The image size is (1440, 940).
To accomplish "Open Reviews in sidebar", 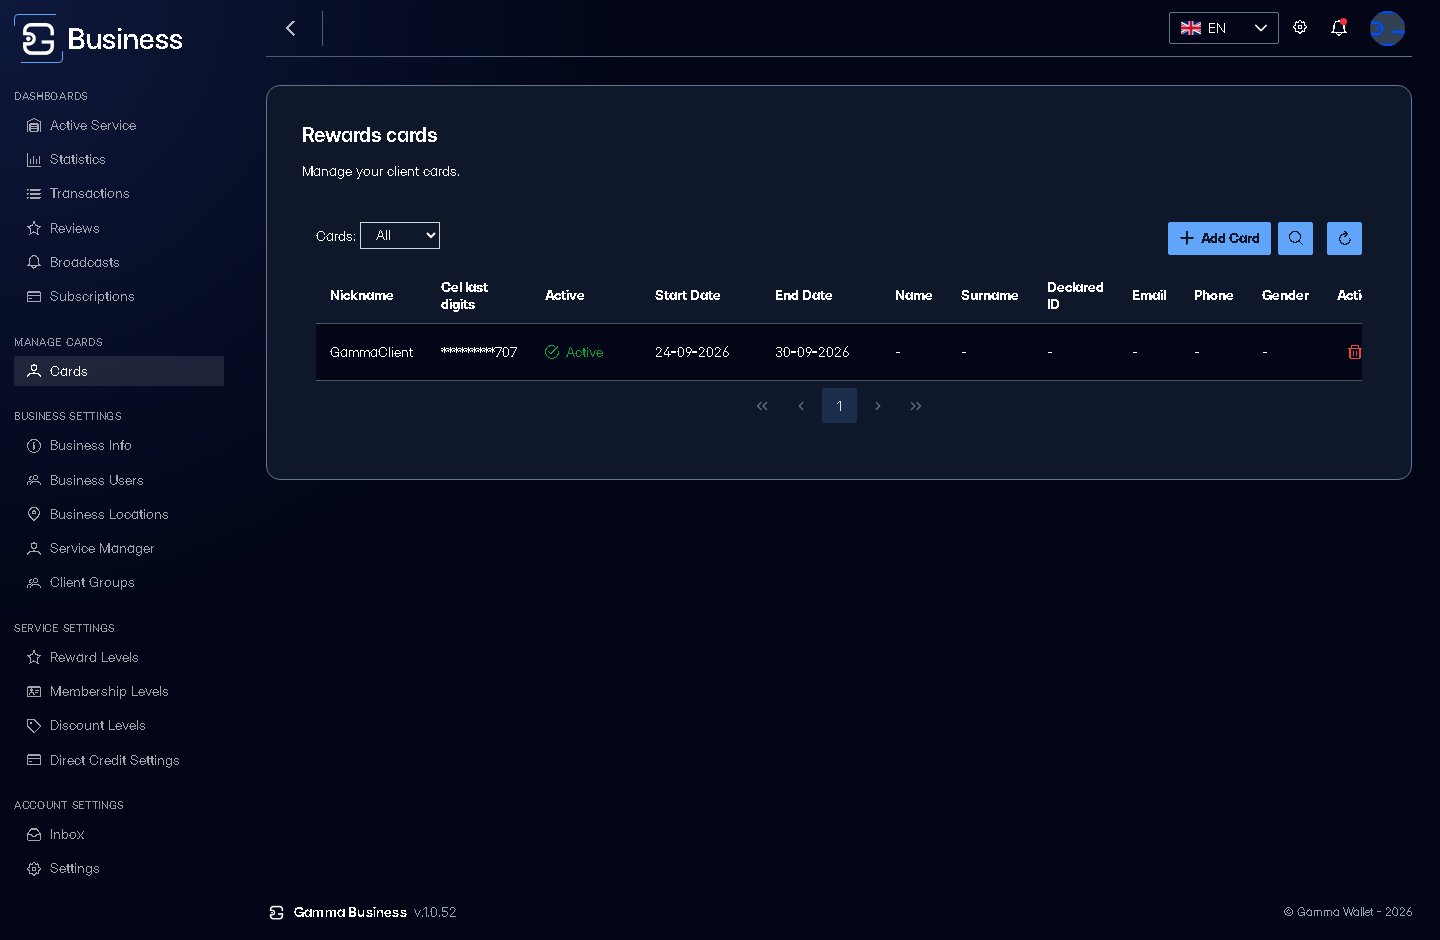I will (119, 228).
